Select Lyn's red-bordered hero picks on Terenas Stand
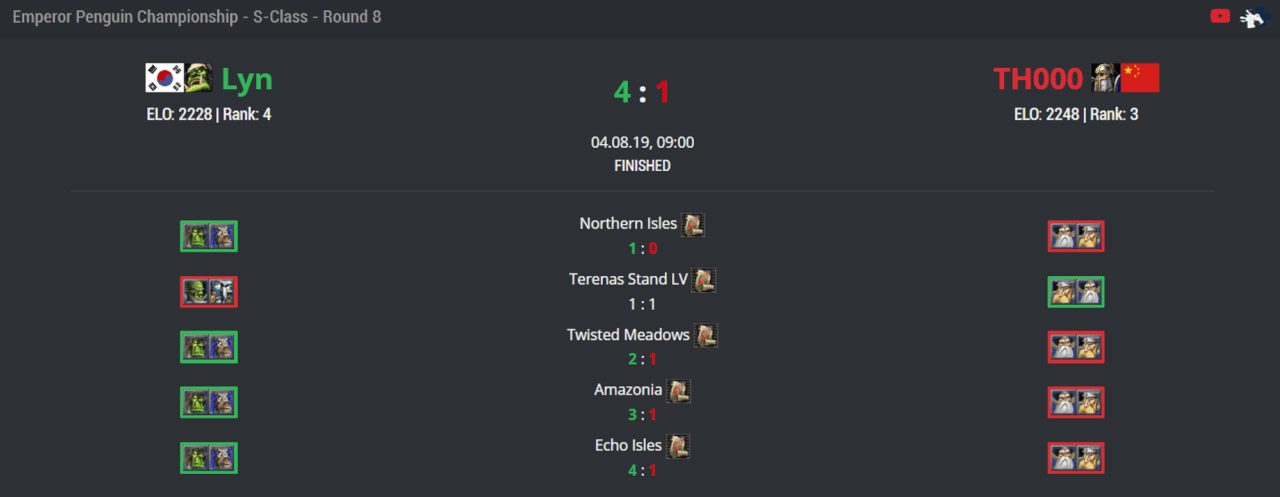The height and width of the screenshot is (497, 1280). pos(209,292)
